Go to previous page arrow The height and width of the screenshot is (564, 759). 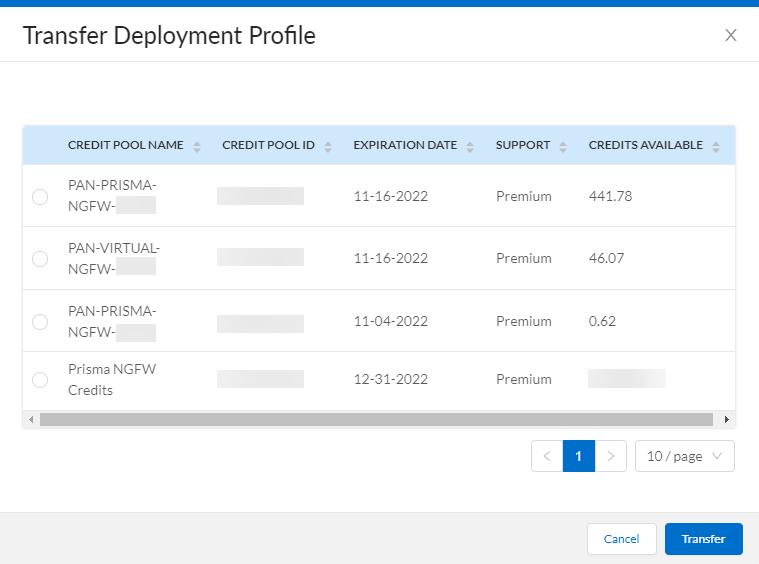547,456
